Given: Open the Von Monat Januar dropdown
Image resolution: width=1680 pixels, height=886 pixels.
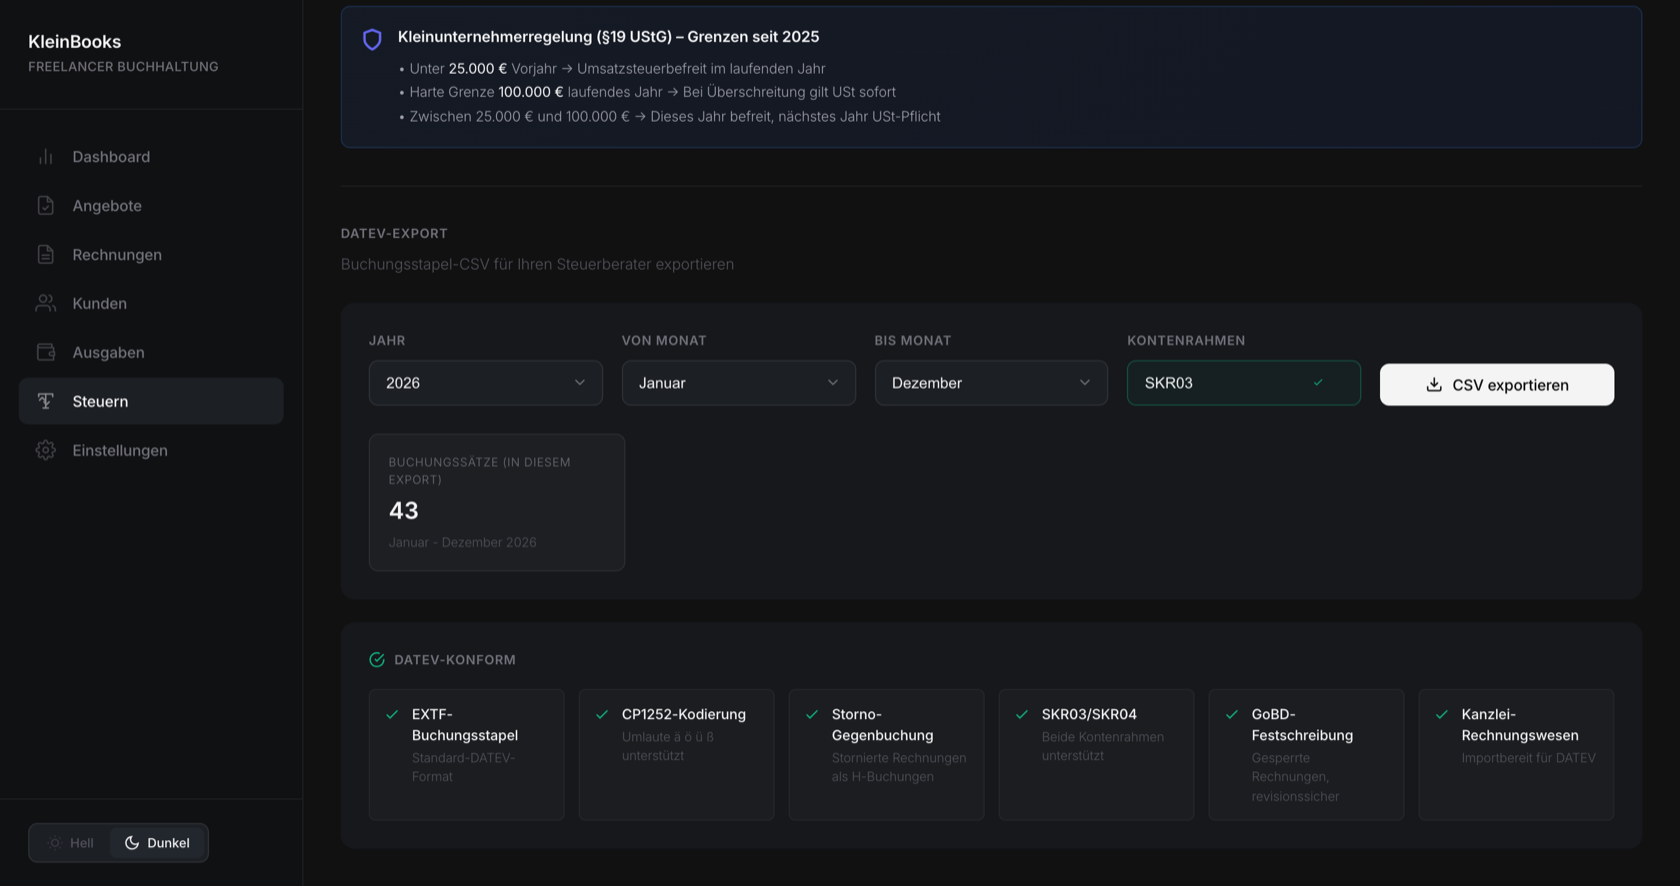Looking at the screenshot, I should [x=739, y=383].
